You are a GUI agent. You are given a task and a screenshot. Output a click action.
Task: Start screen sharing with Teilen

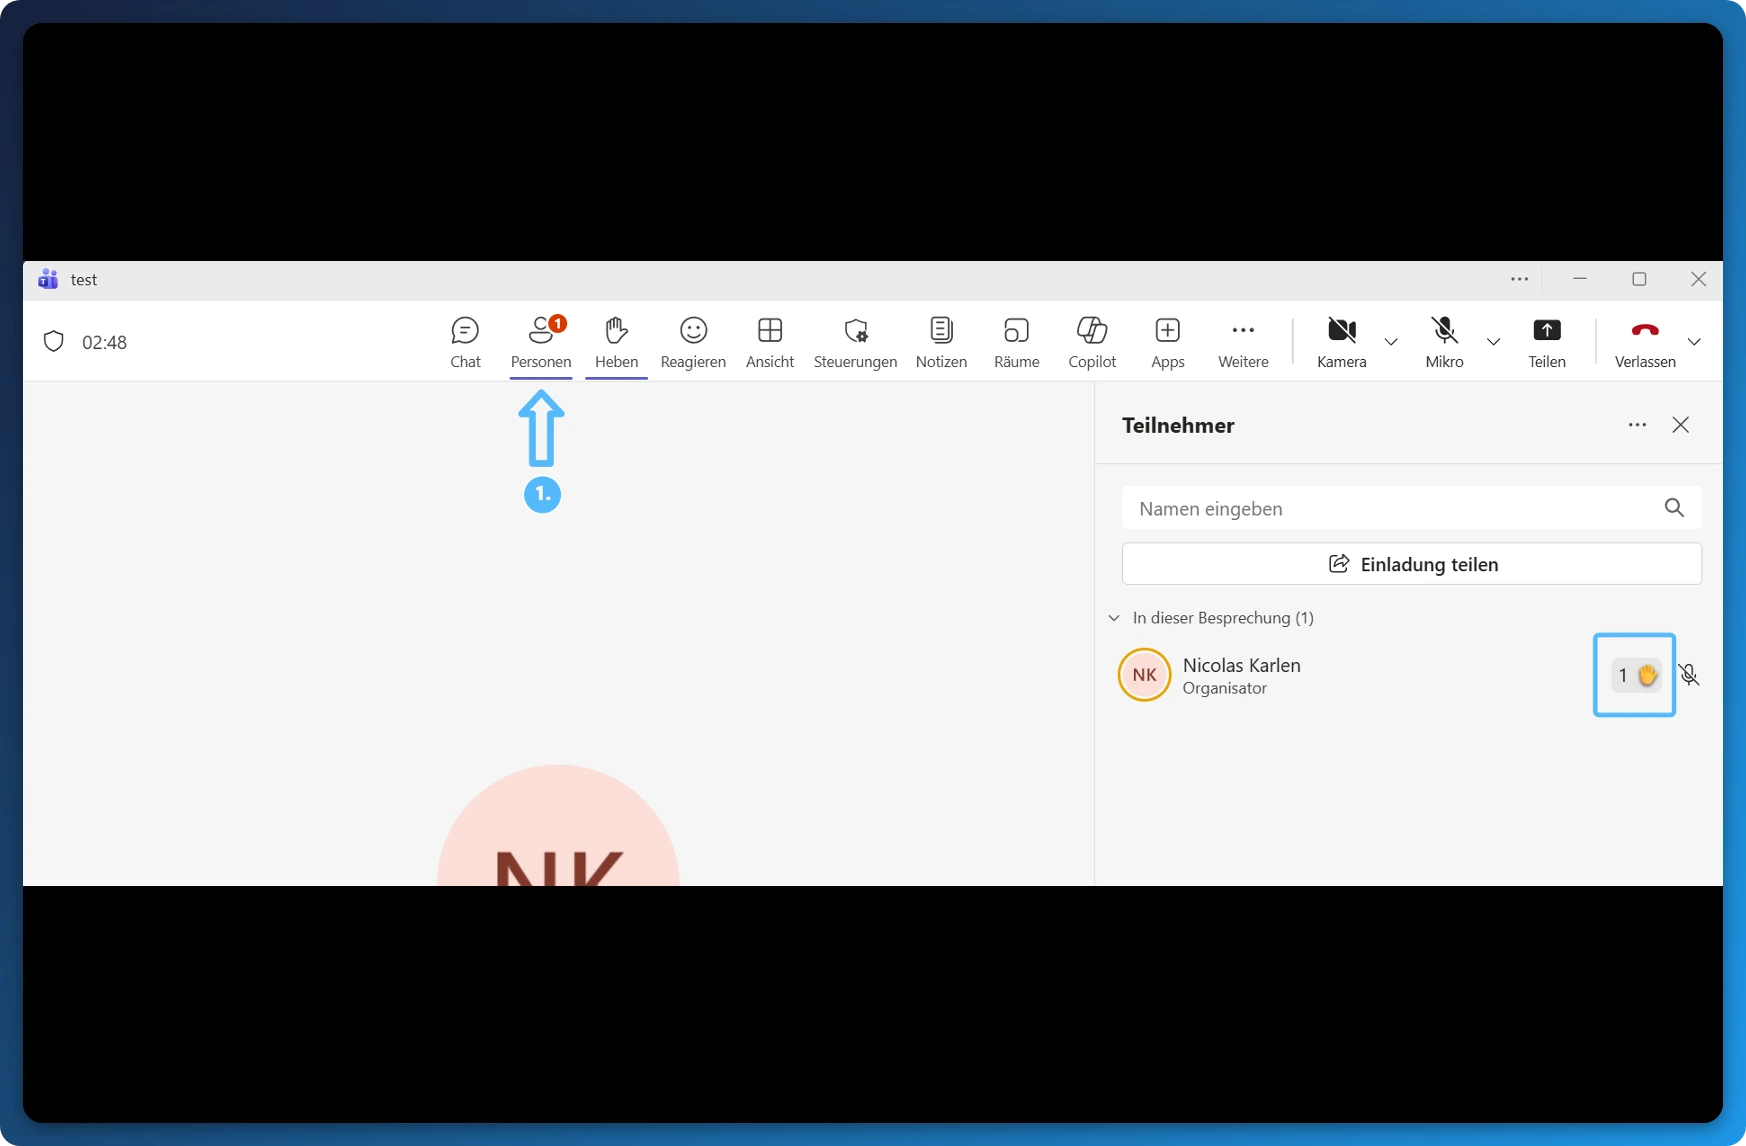pos(1547,341)
